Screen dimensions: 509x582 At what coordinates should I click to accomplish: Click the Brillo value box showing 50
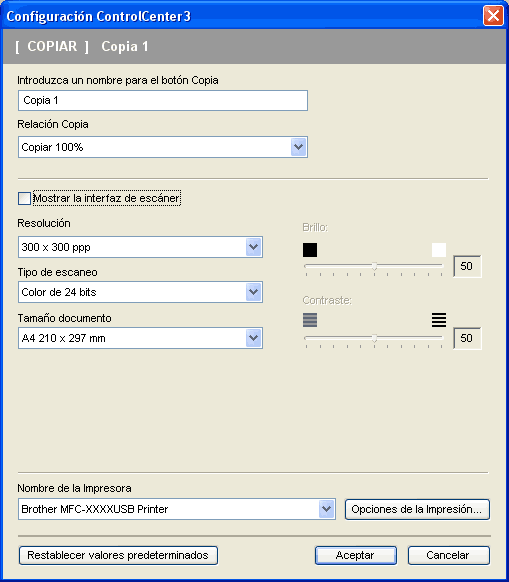pos(467,266)
